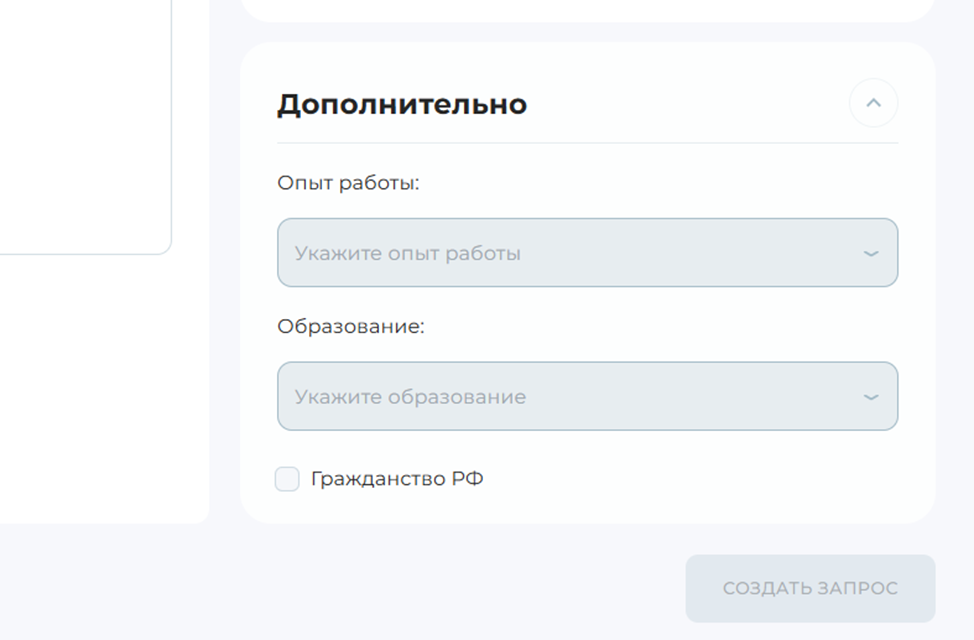The width and height of the screenshot is (974, 640).
Task: Click empty header area between Дополнительно and chevron
Action: pos(690,104)
